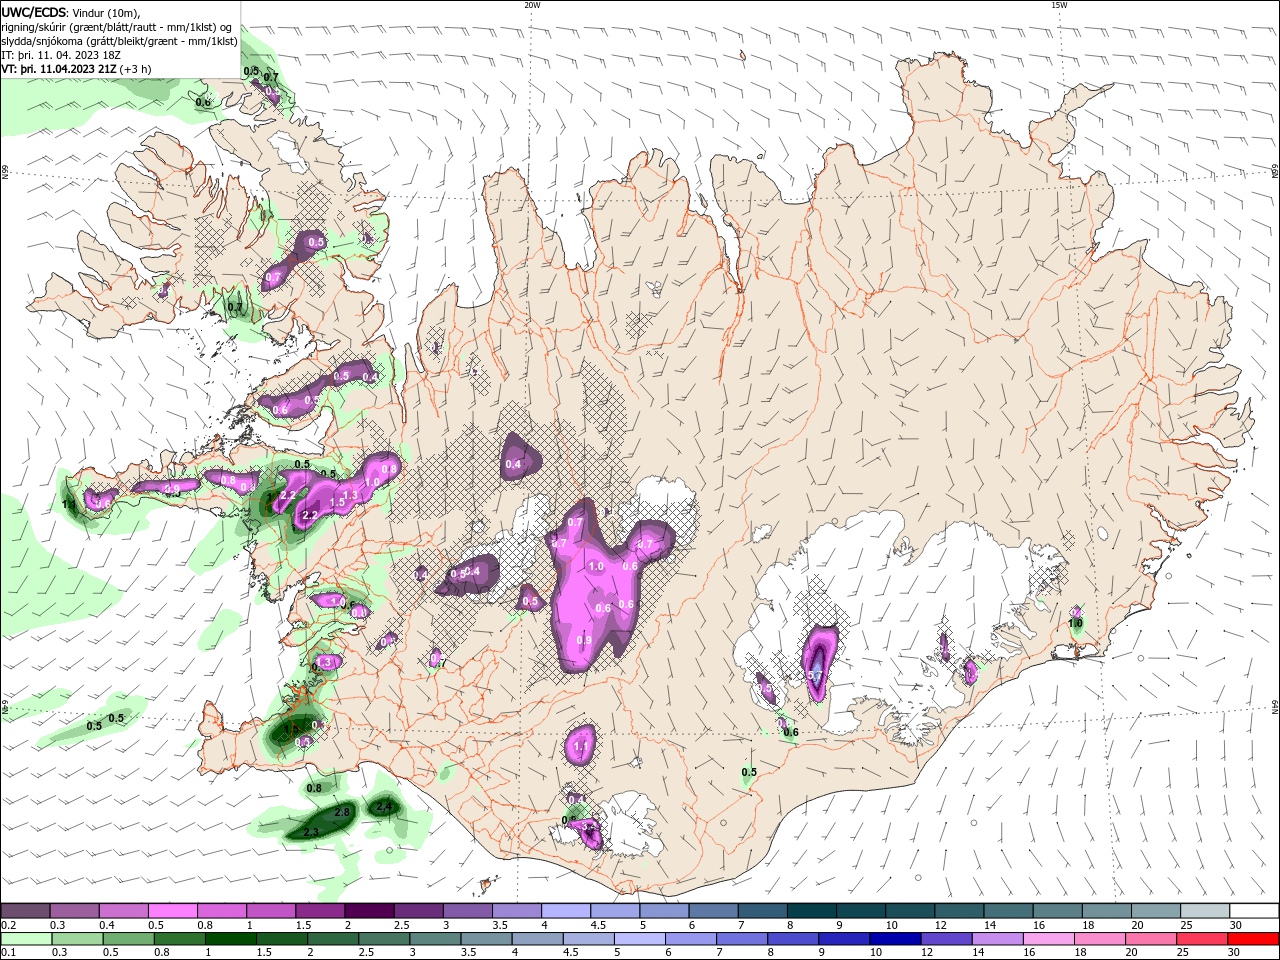Click the rain legend swatch between 0.3 and 0.5
This screenshot has height=960, width=1280.
[77, 939]
